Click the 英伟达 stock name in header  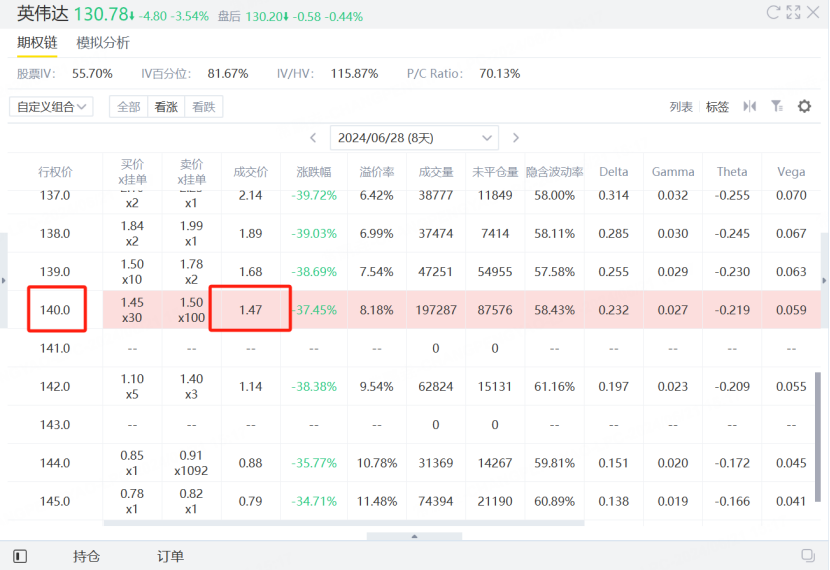[42, 14]
